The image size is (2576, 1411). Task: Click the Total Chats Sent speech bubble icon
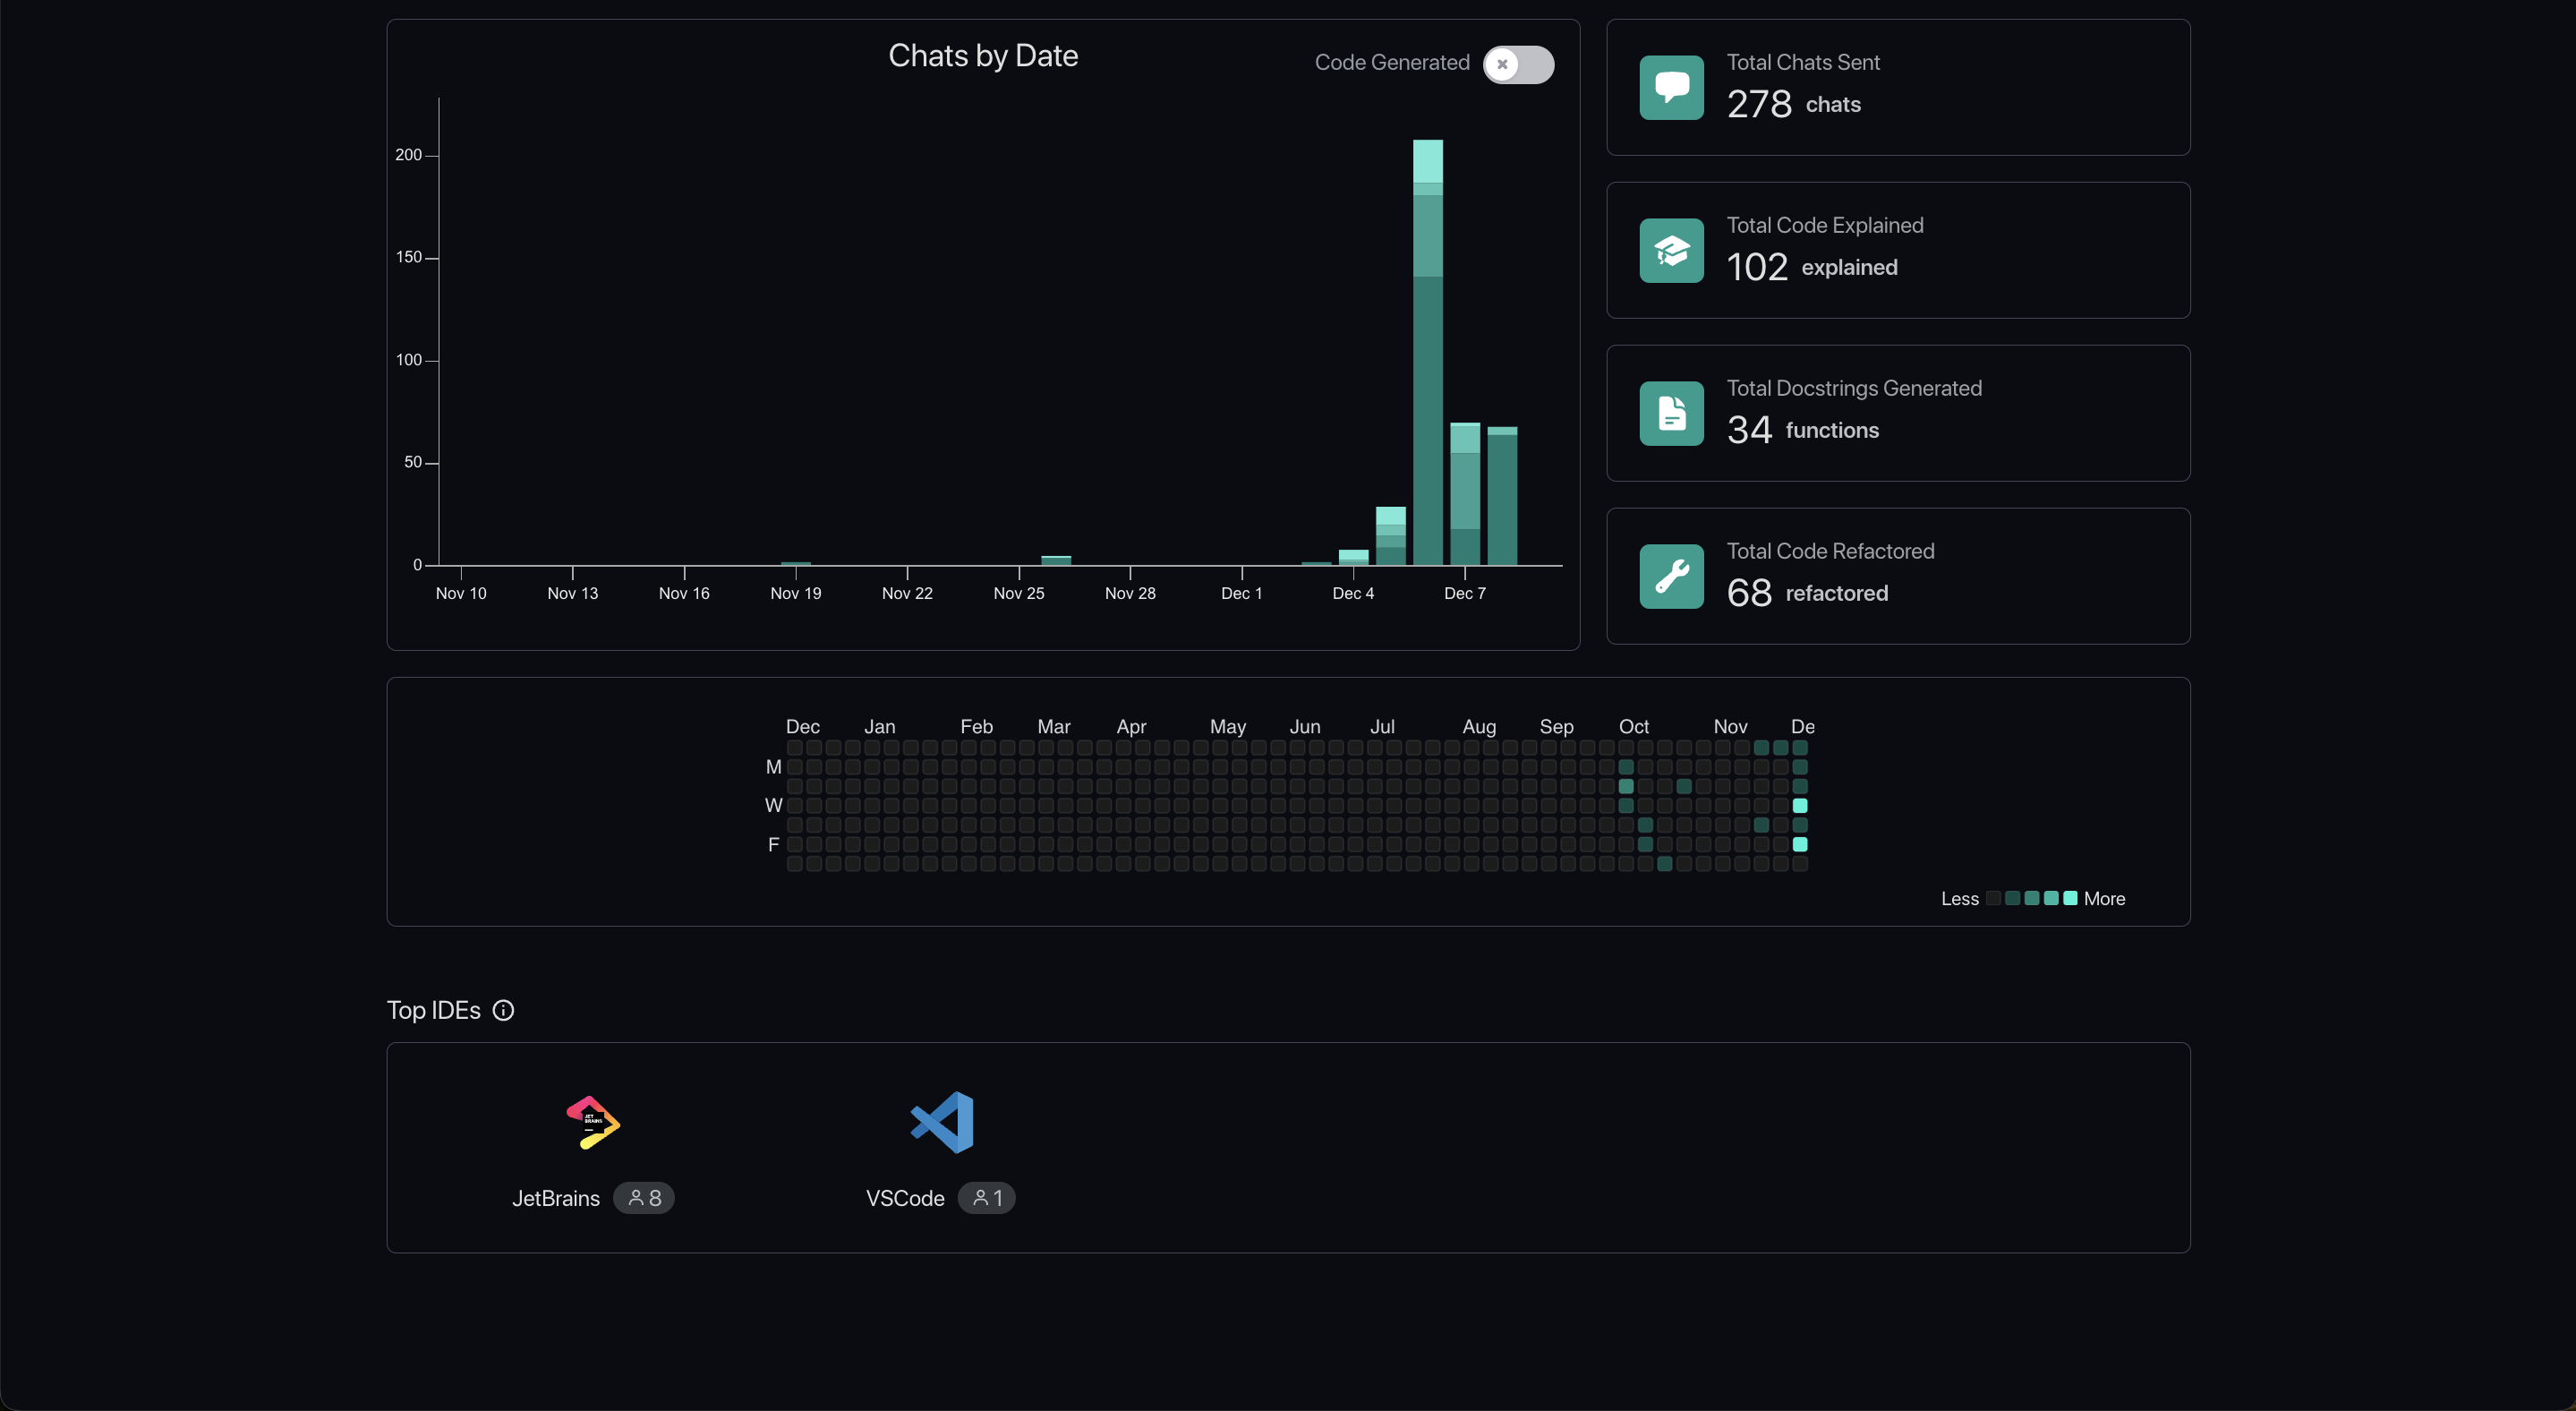point(1671,87)
